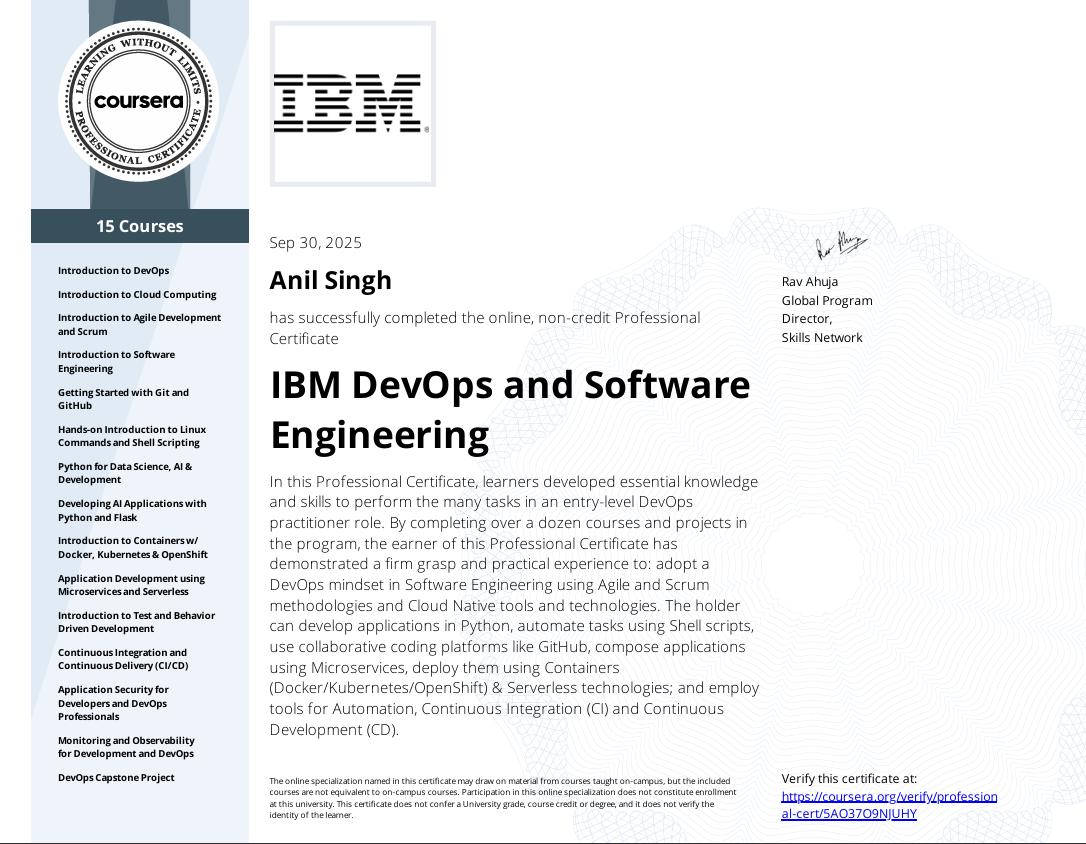1086x844 pixels.
Task: Click the IBM logo
Action: [352, 103]
